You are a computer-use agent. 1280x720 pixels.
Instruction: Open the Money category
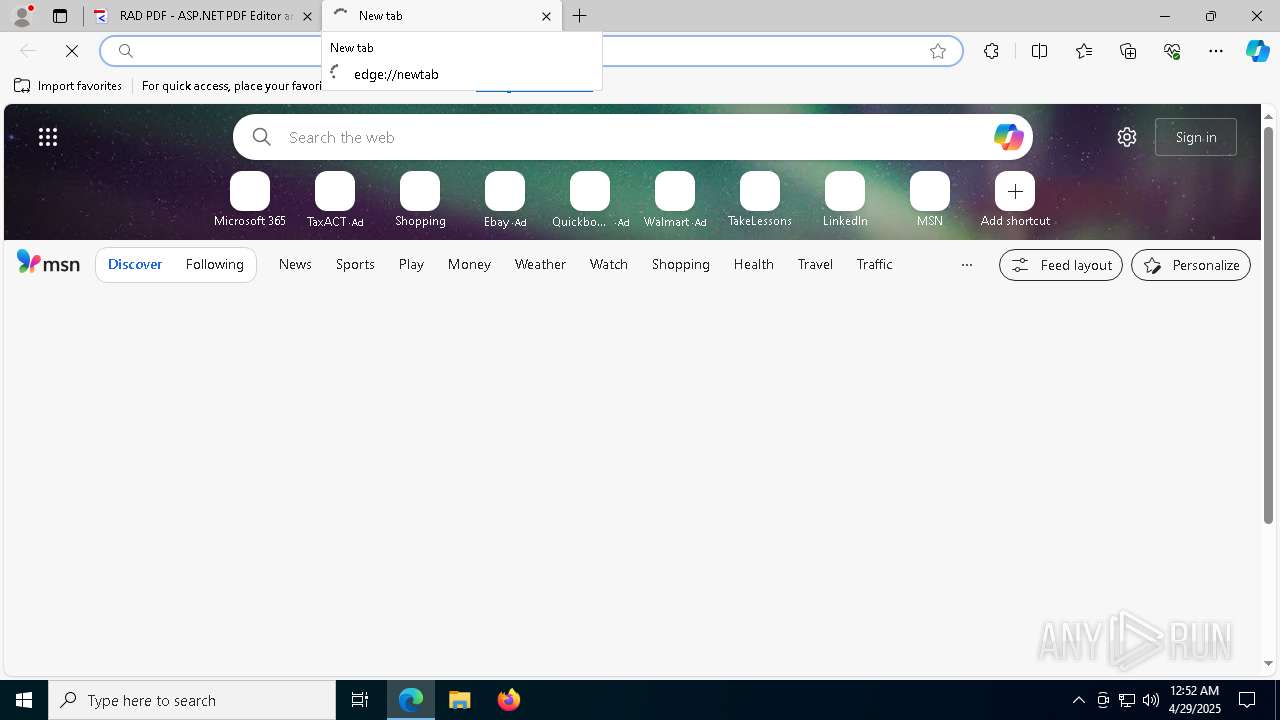click(x=469, y=264)
